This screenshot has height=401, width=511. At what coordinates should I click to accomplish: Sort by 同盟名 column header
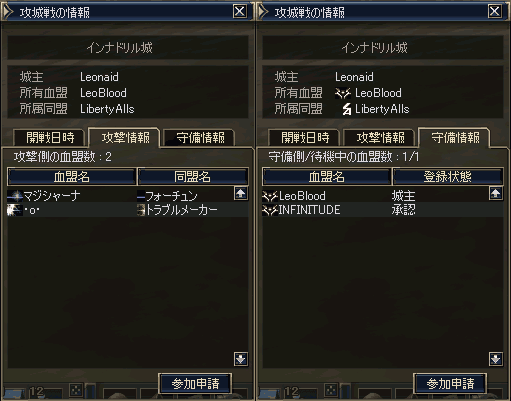pos(193,176)
